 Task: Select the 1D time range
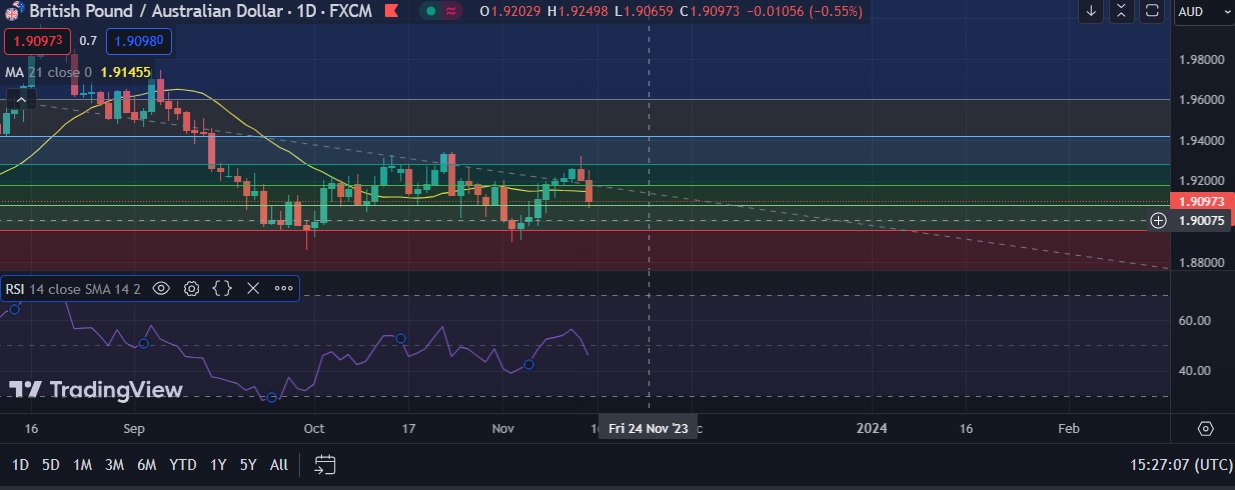pyautogui.click(x=20, y=464)
